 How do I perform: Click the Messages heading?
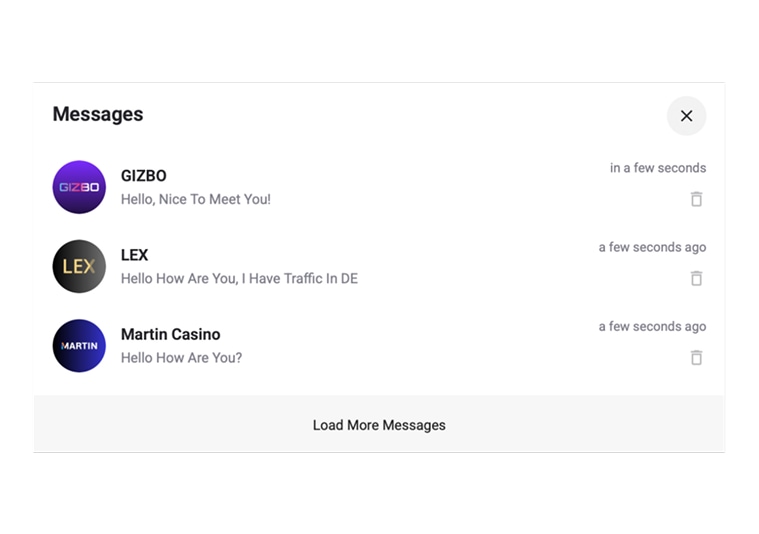click(x=97, y=114)
